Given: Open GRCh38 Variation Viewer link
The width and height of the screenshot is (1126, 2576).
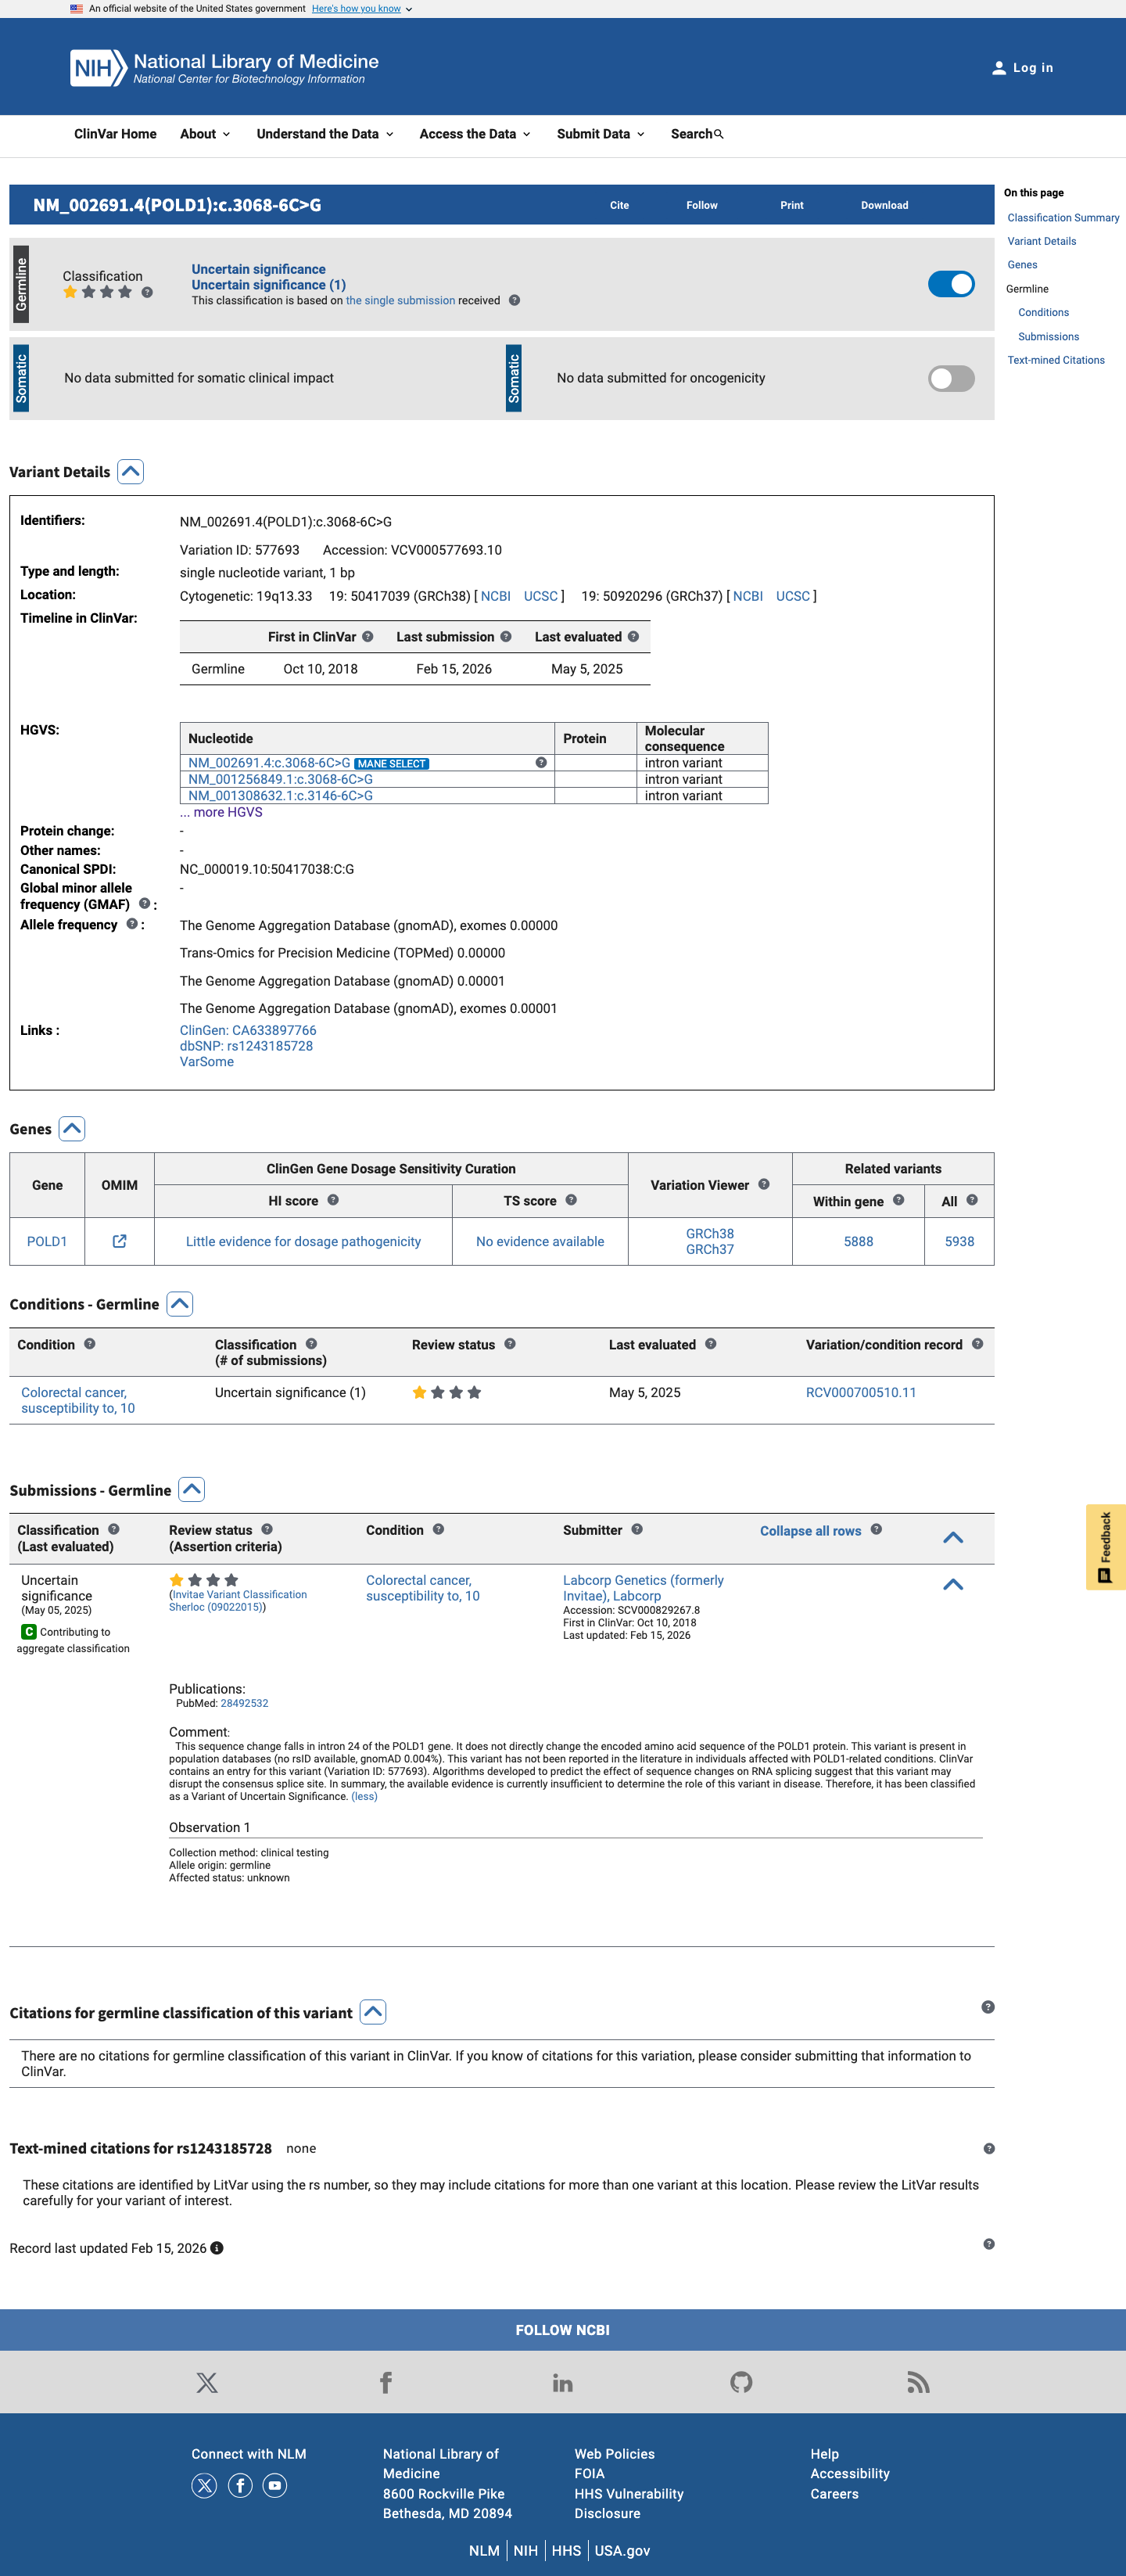Looking at the screenshot, I should click(710, 1233).
